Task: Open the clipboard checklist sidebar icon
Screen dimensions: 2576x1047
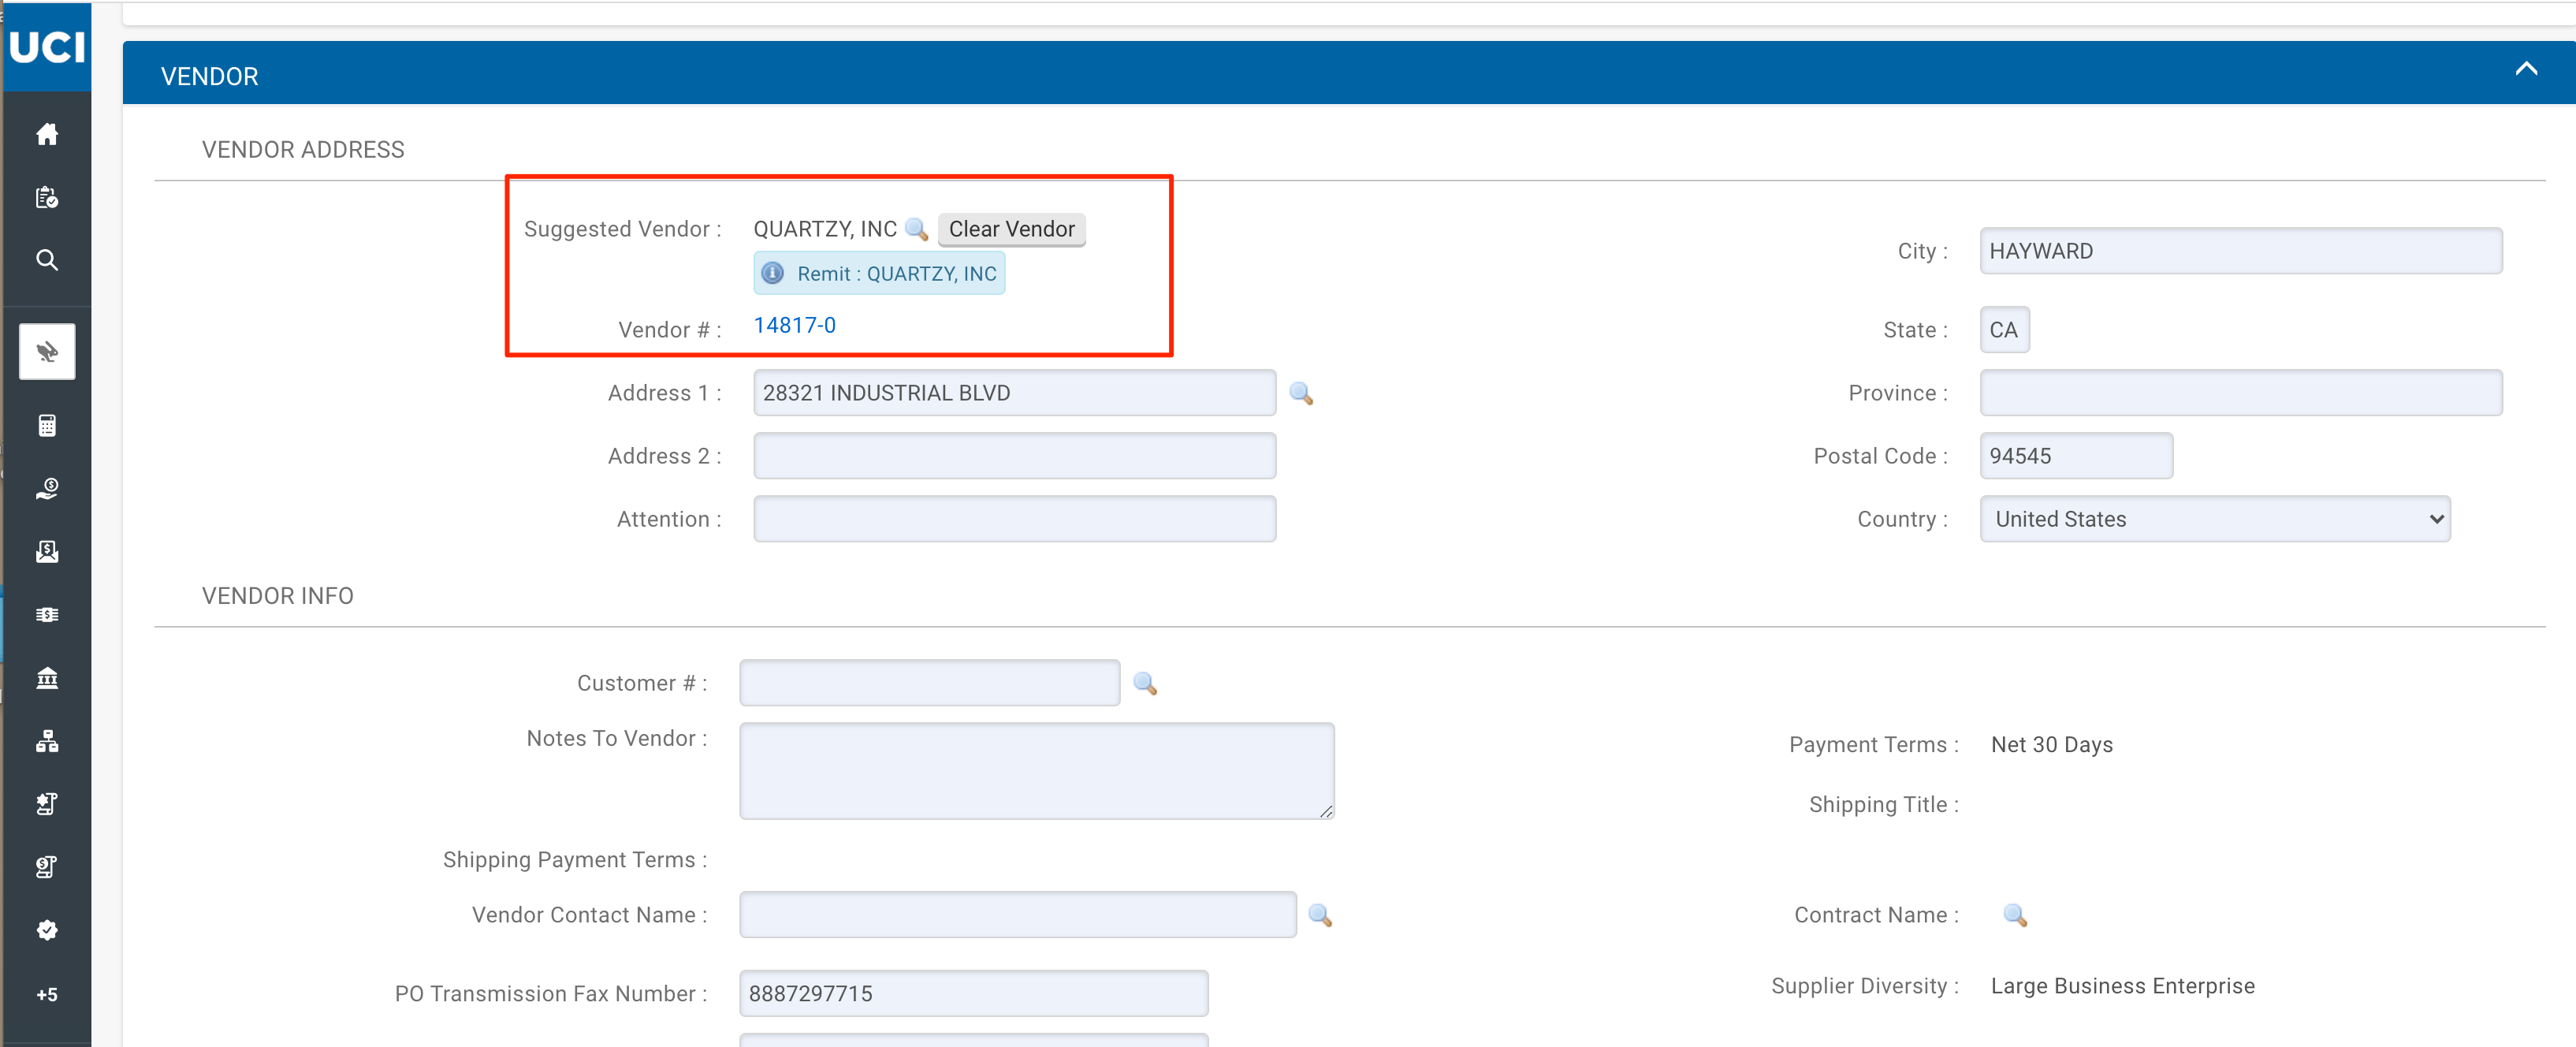Action: [x=47, y=197]
